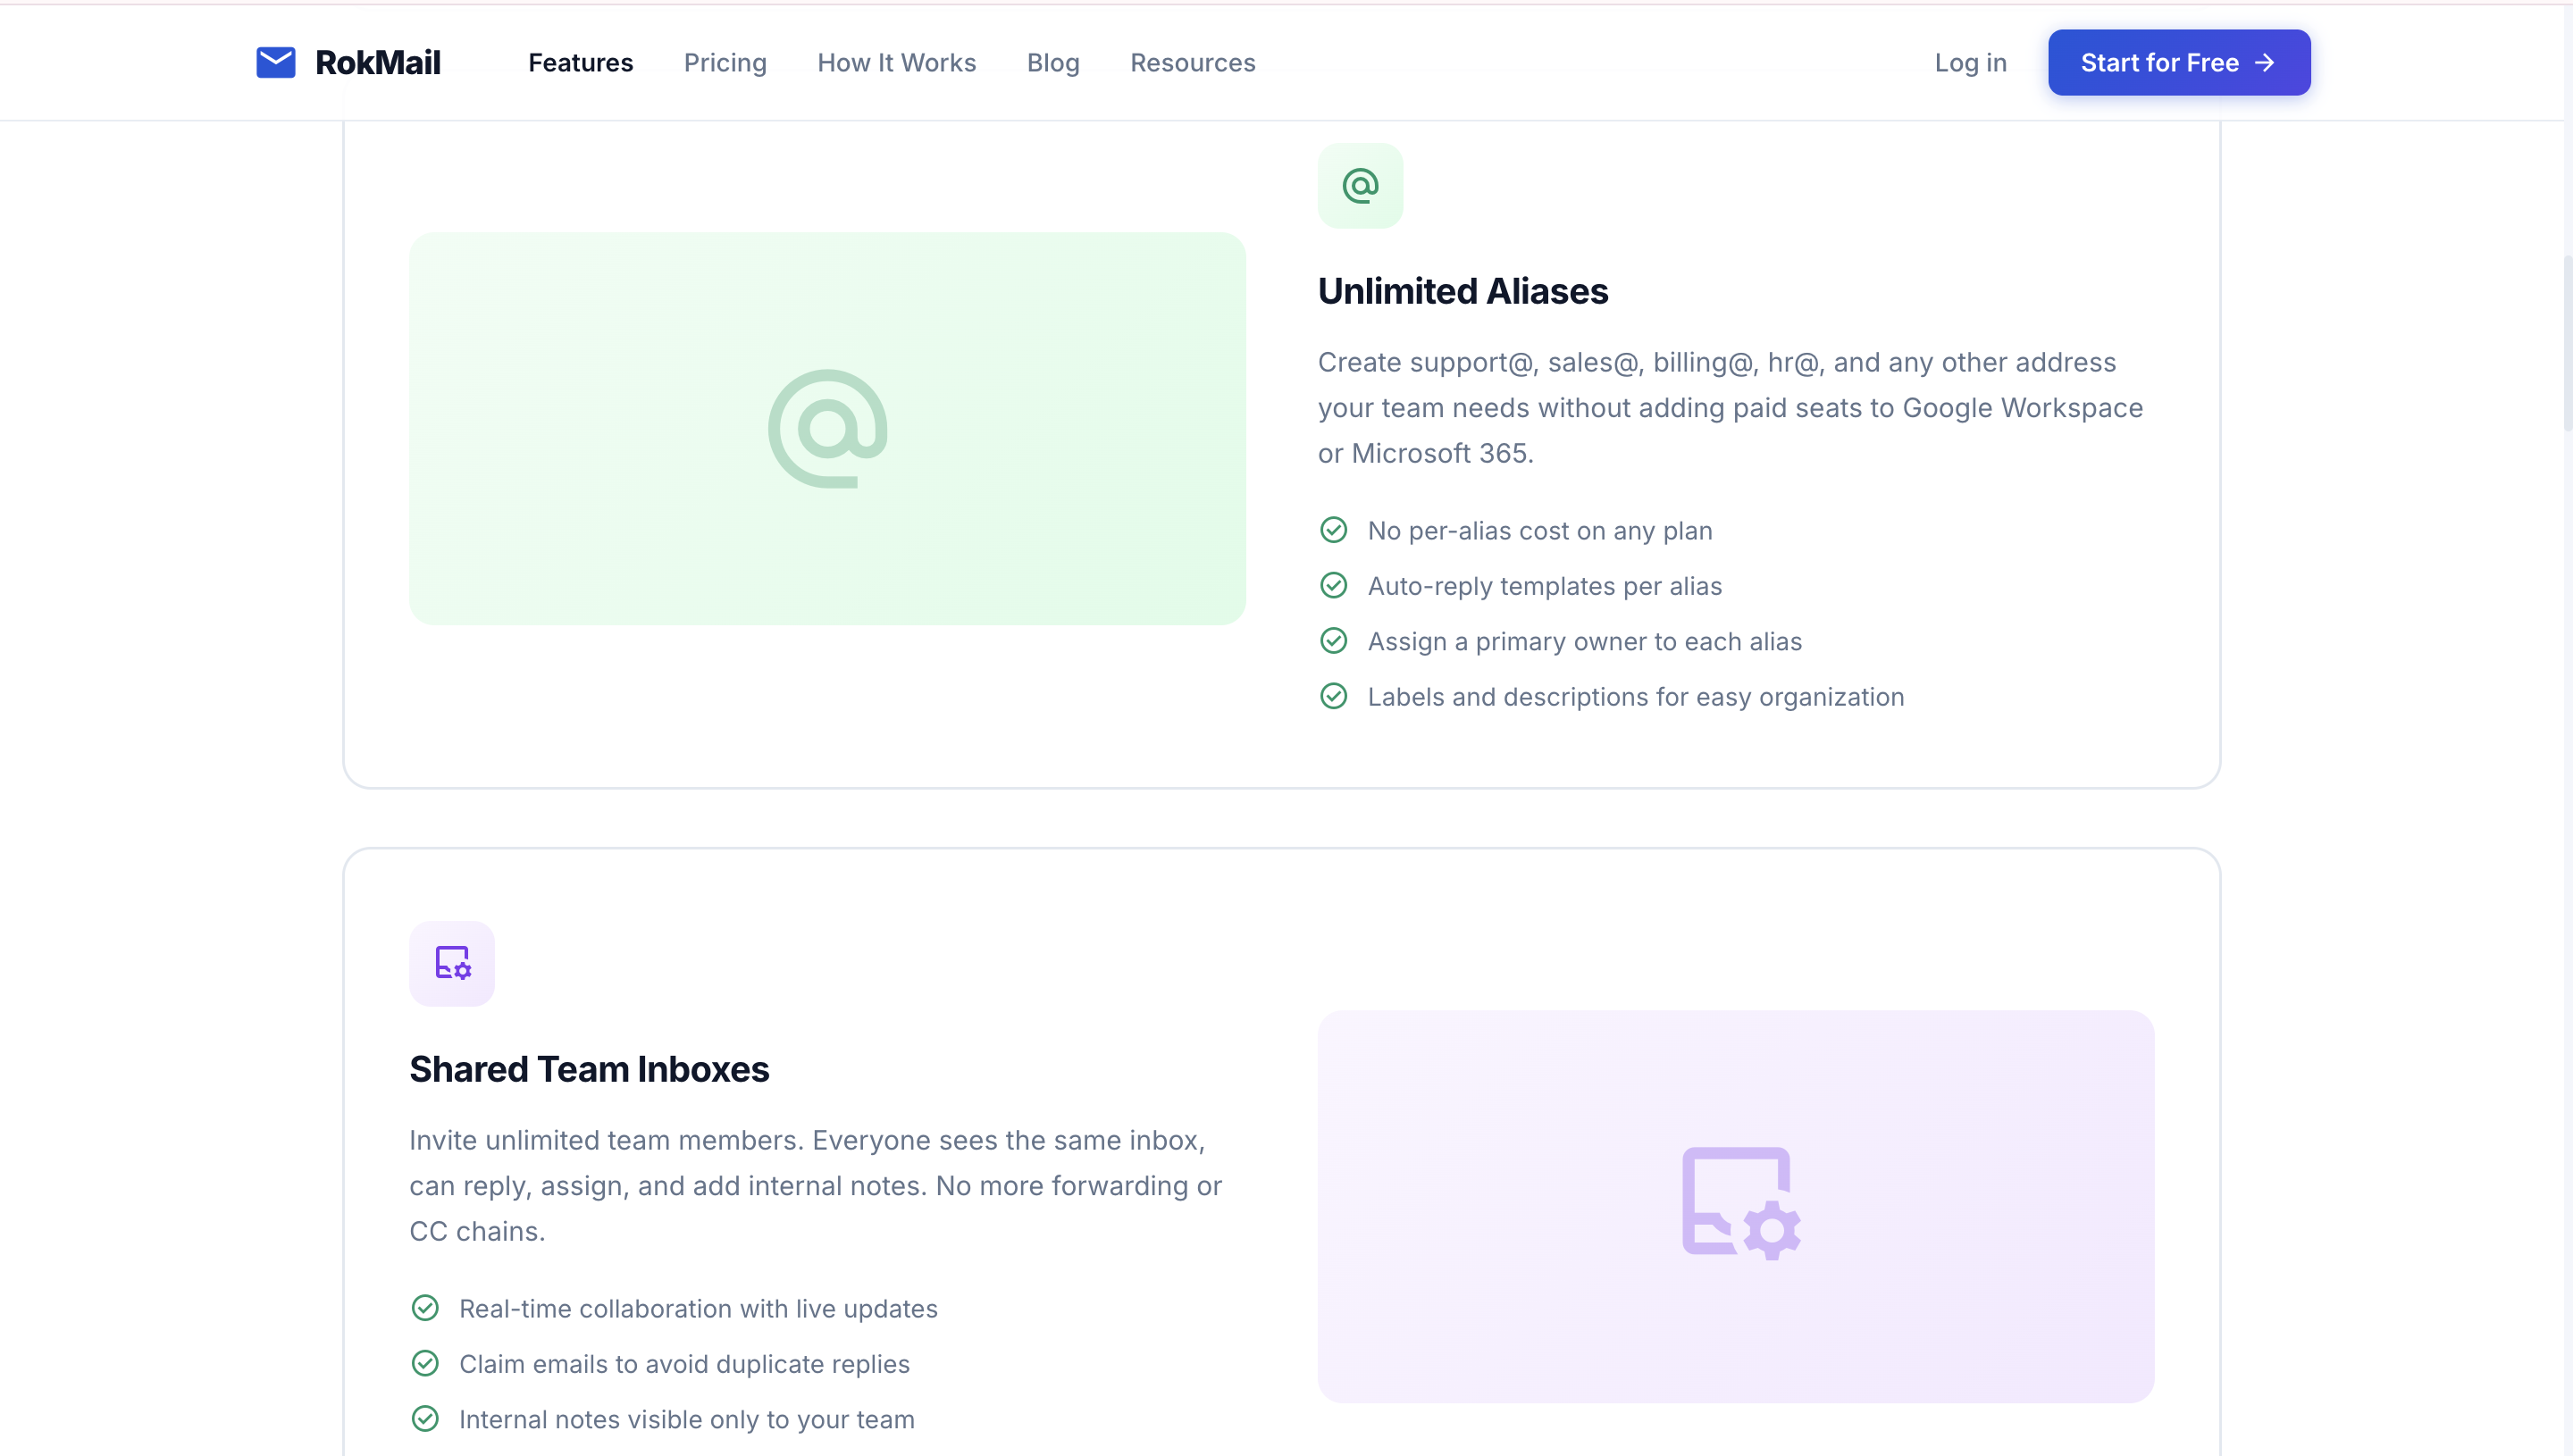Click the checkmark beside Claim emails
2573x1456 pixels.
click(x=425, y=1362)
